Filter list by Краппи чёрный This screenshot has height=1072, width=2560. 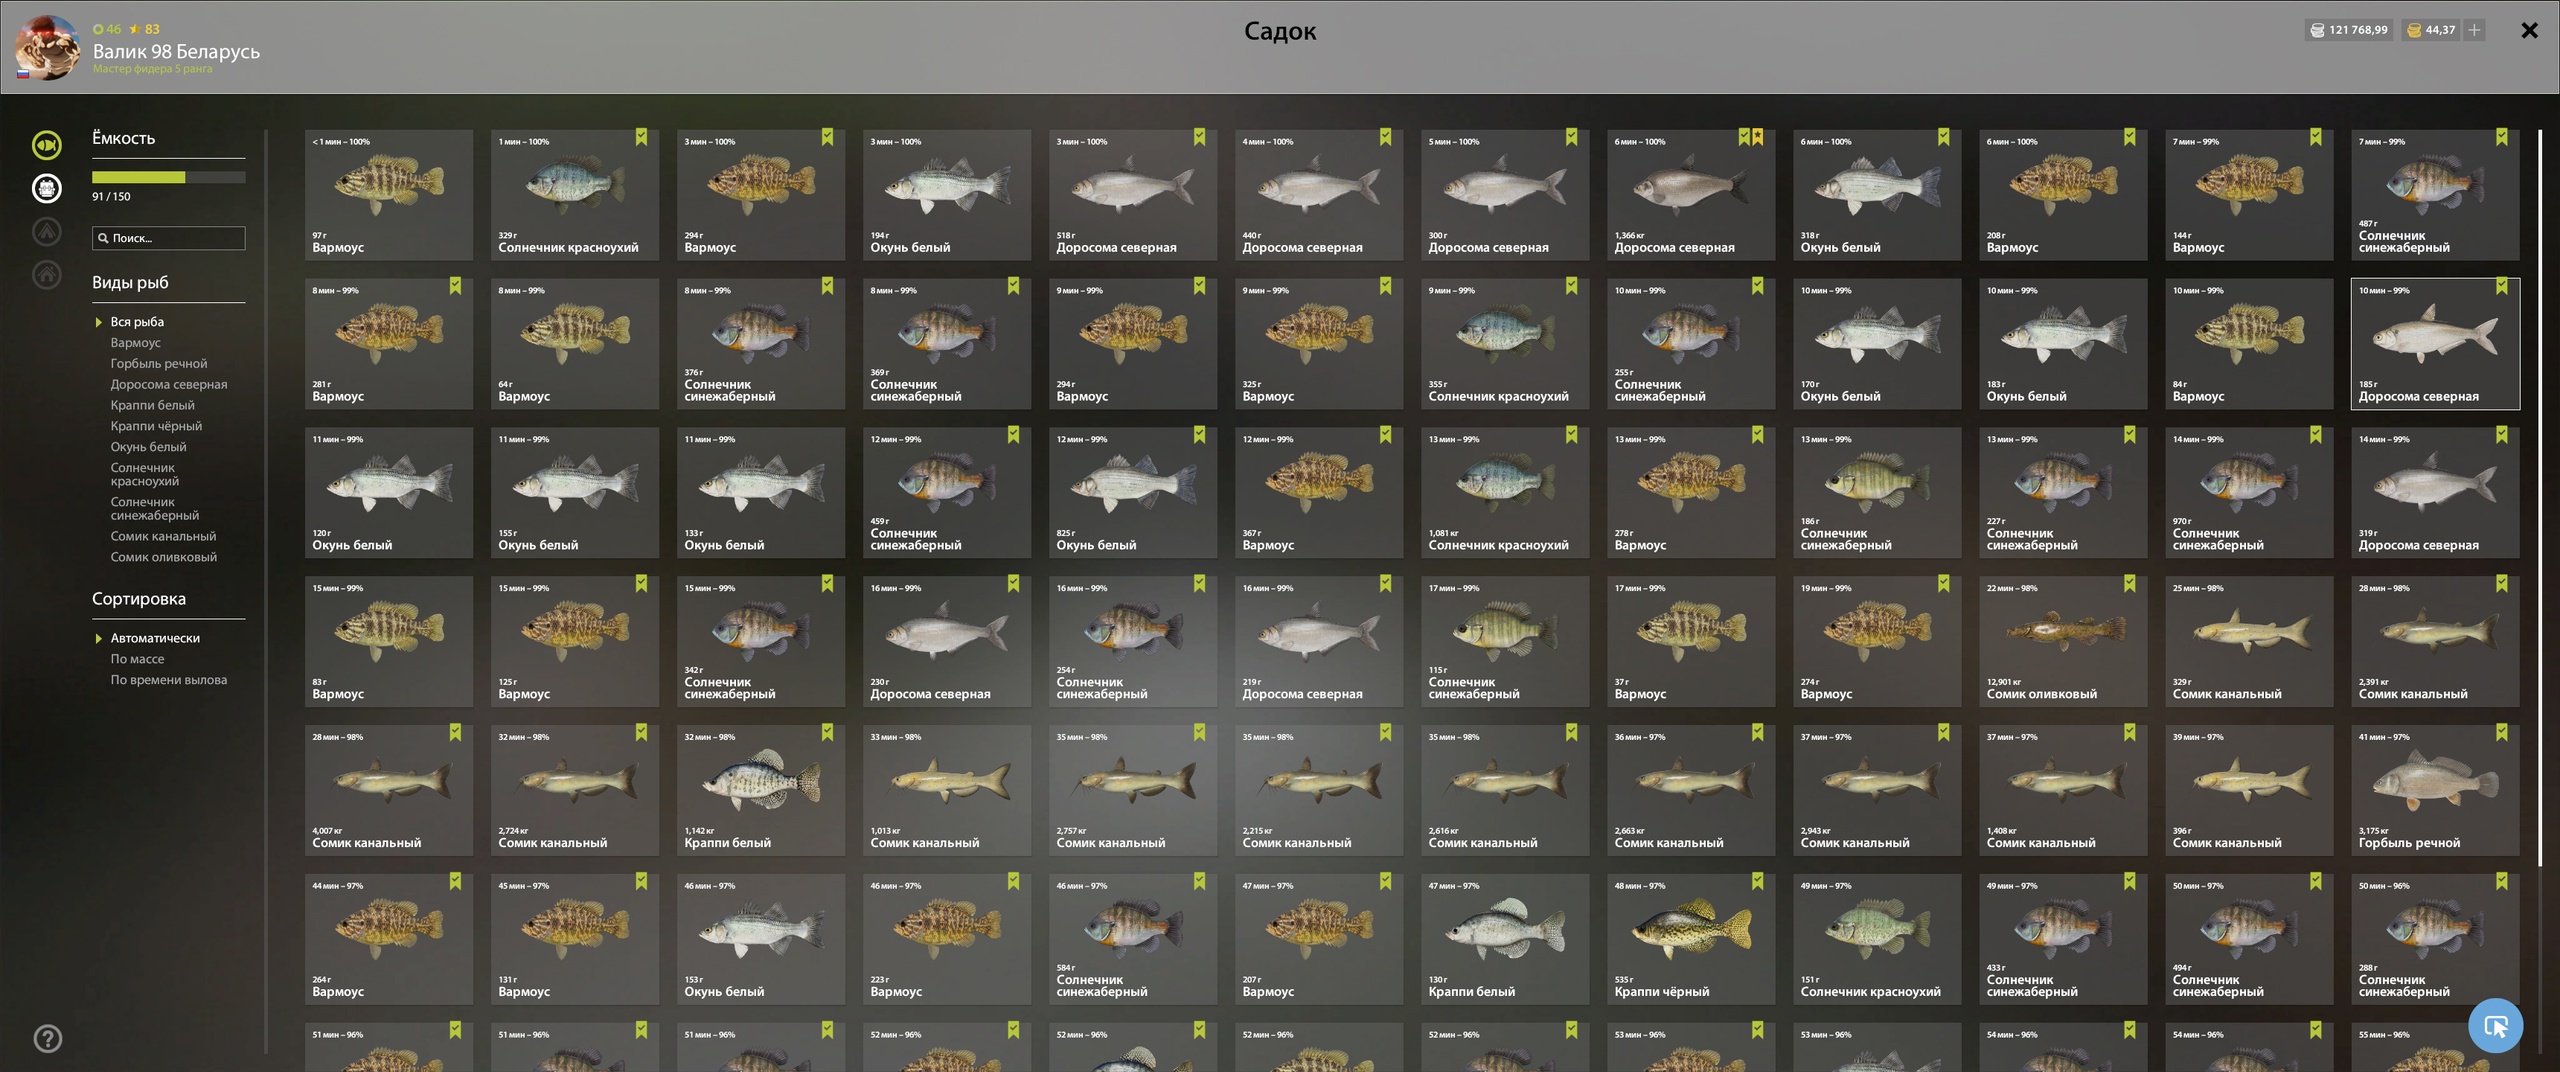(156, 426)
